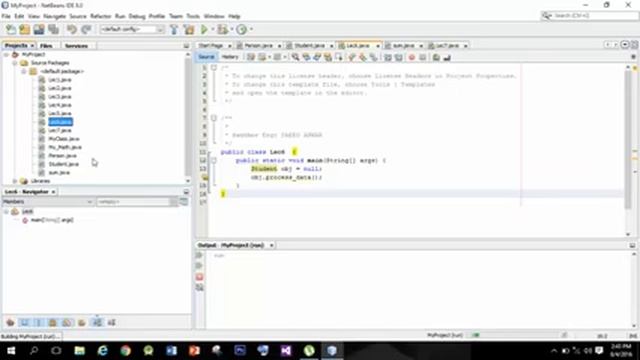The height and width of the screenshot is (360, 640).
Task: Collapse the Source Packages node
Action: 15,63
